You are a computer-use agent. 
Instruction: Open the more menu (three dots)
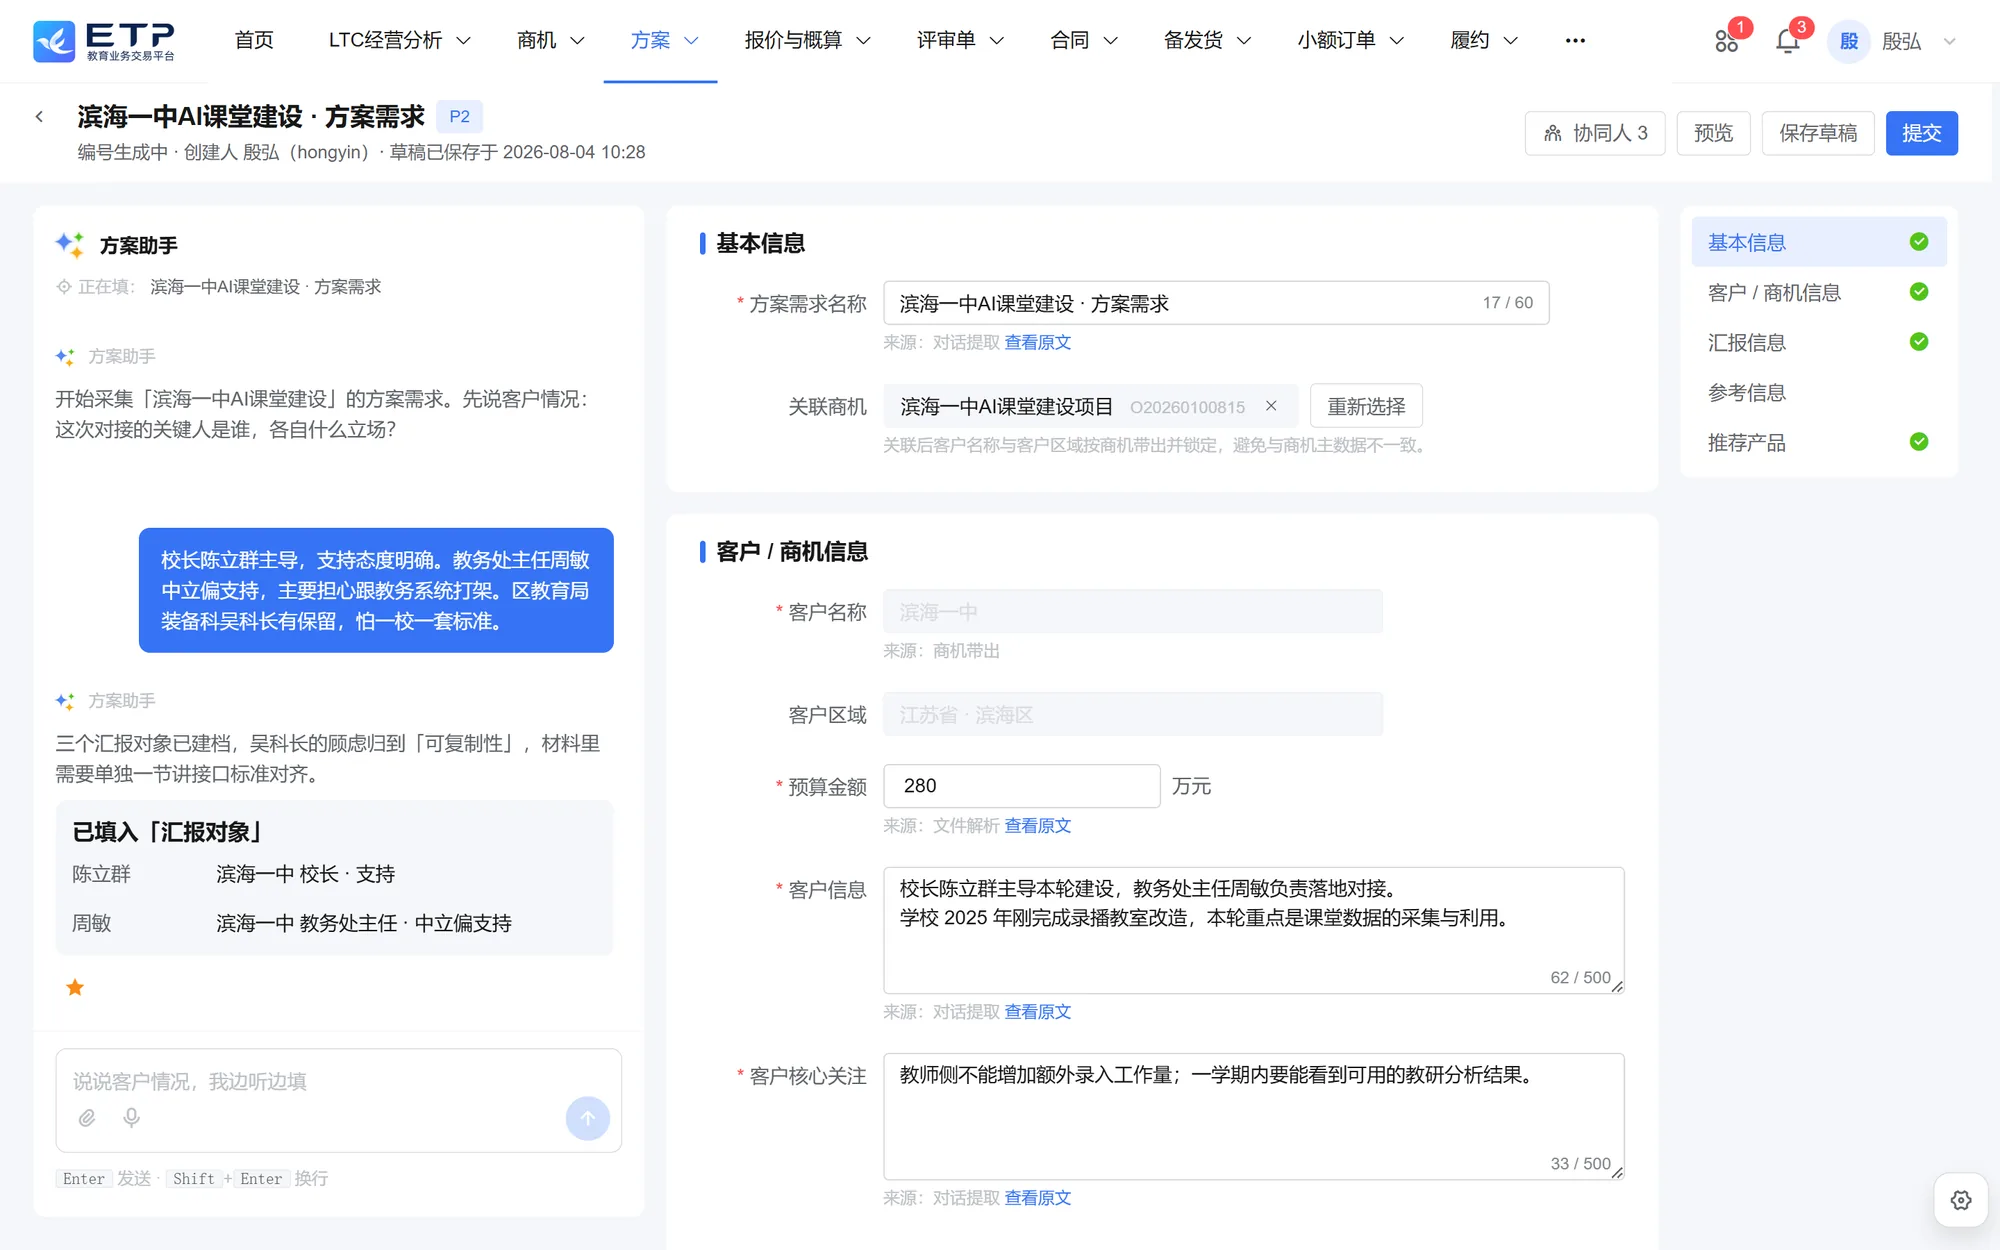(x=1575, y=41)
